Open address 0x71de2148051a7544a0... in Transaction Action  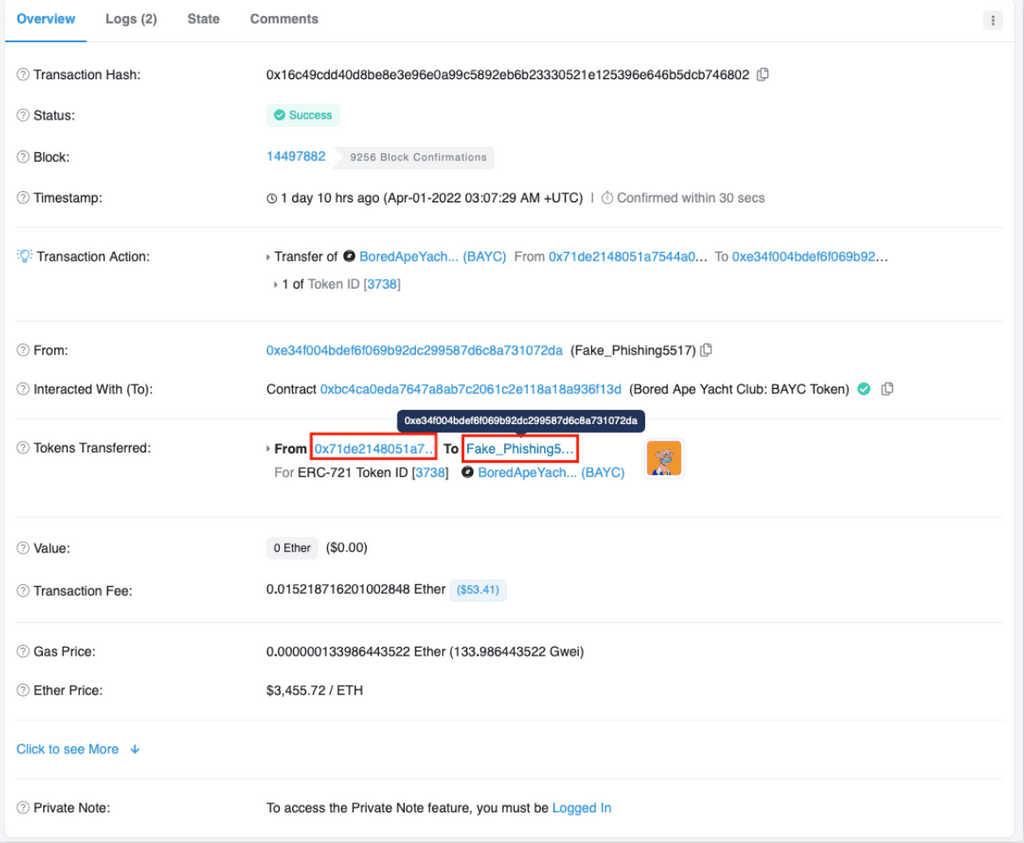click(628, 257)
